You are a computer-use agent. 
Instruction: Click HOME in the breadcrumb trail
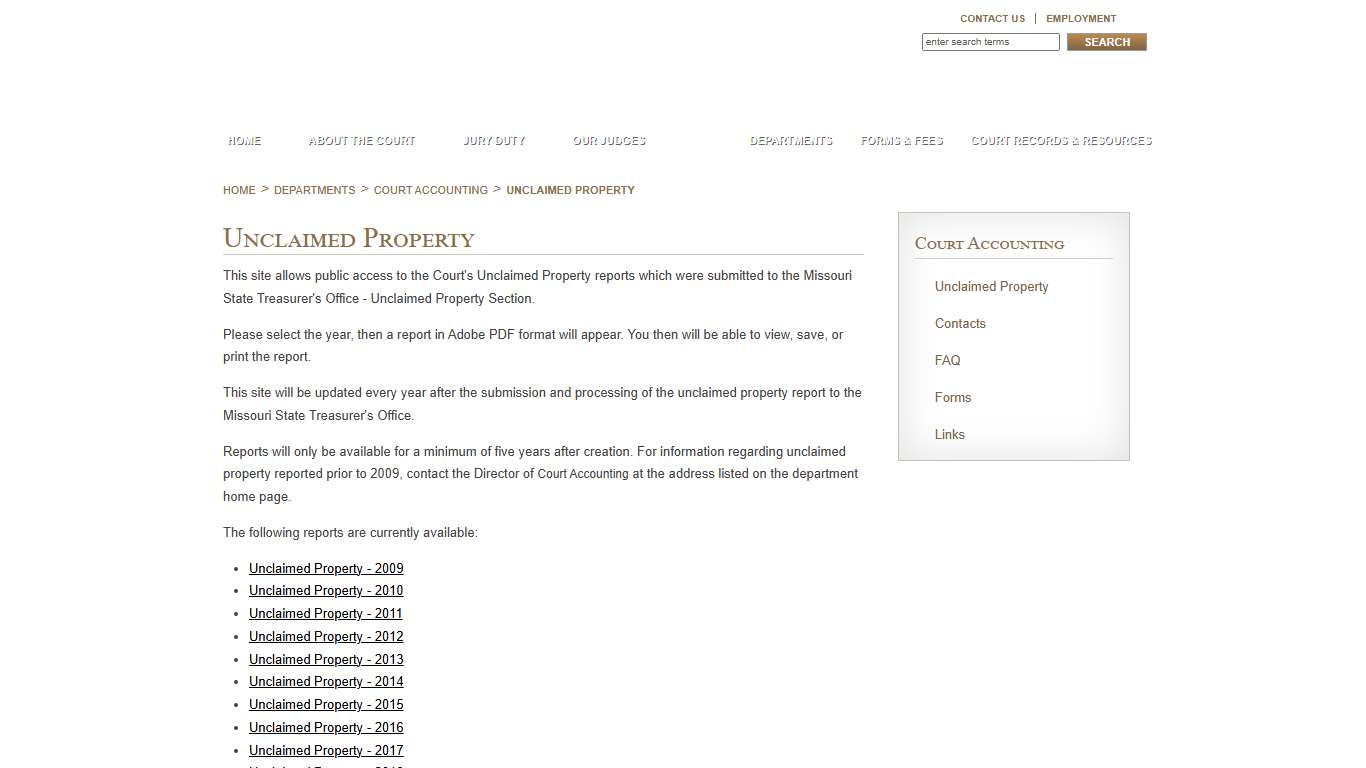(x=239, y=190)
